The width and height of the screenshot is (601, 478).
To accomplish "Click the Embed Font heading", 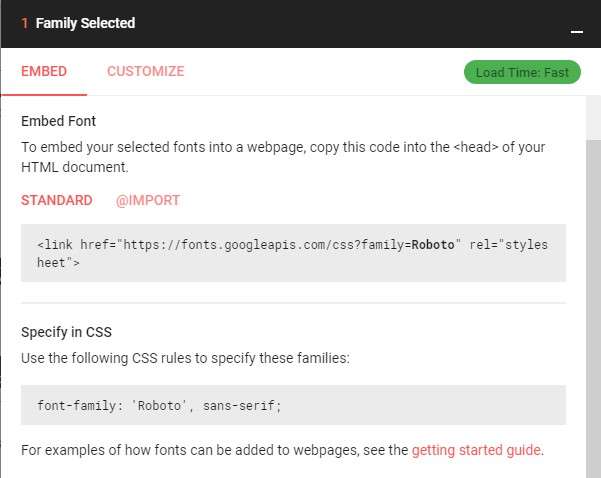I will pyautogui.click(x=58, y=121).
